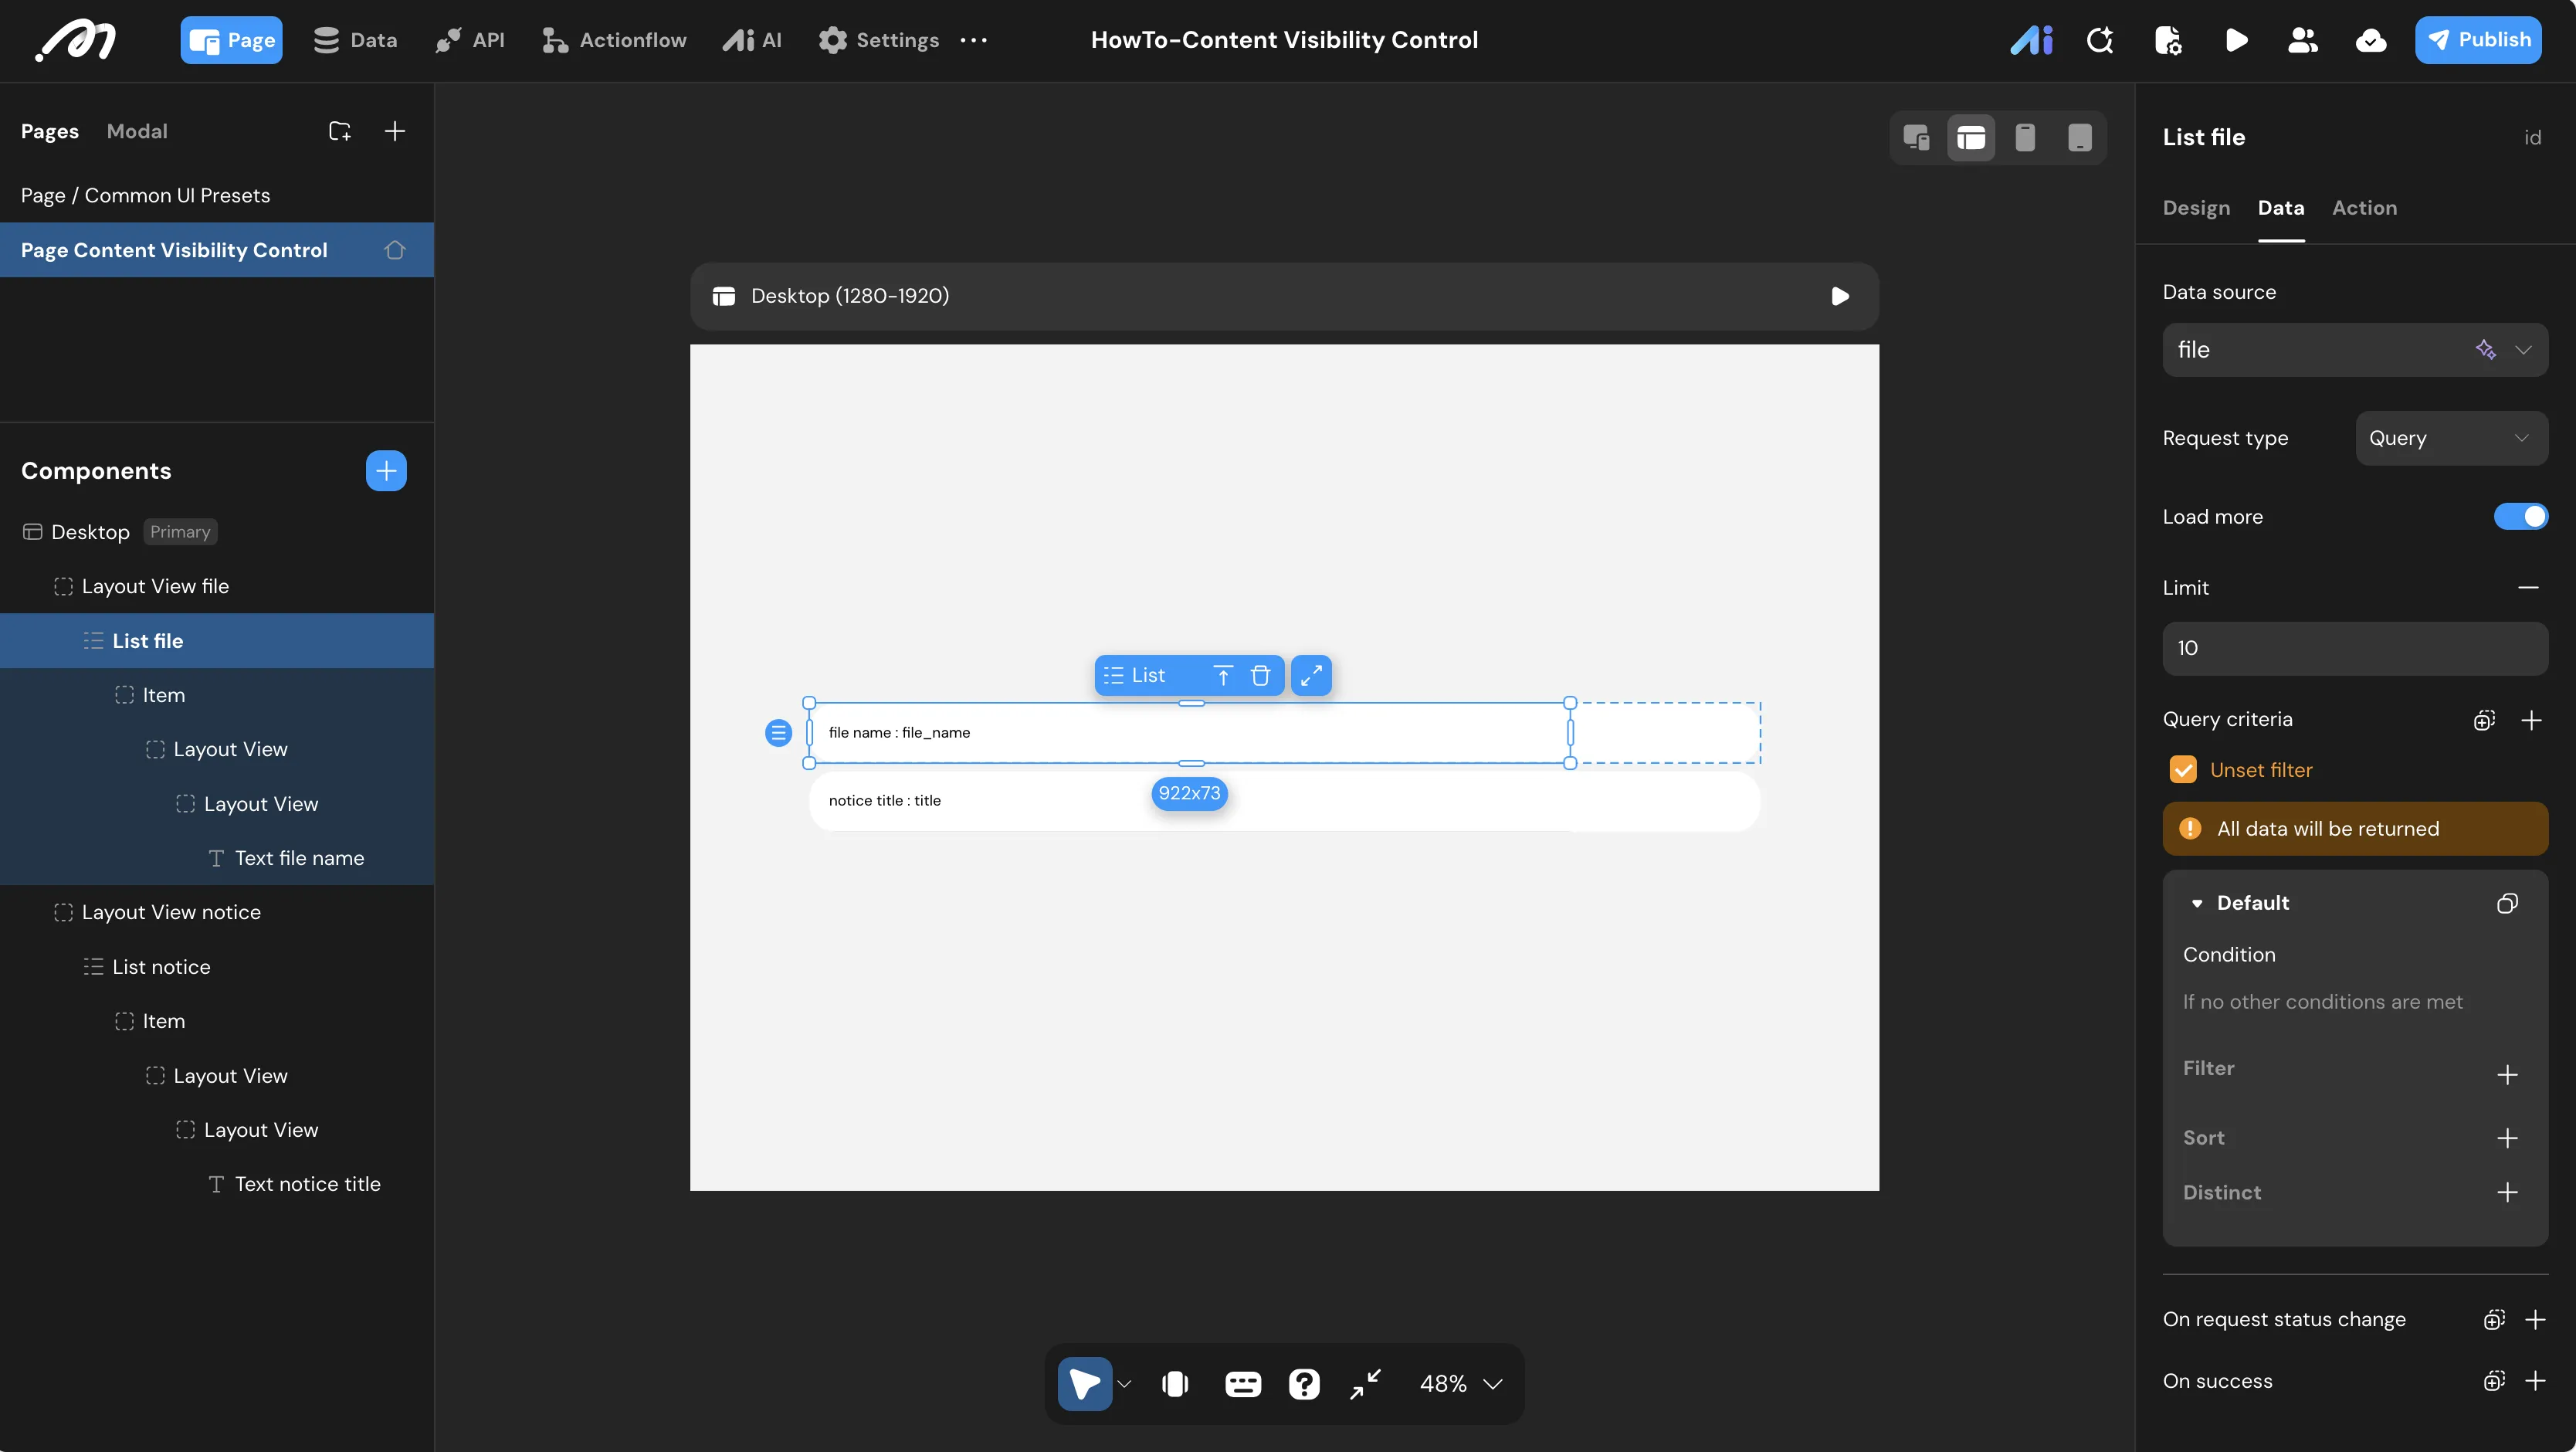Viewport: 2576px width, 1452px height.
Task: Click the add folder icon in Pages
Action: point(340,131)
